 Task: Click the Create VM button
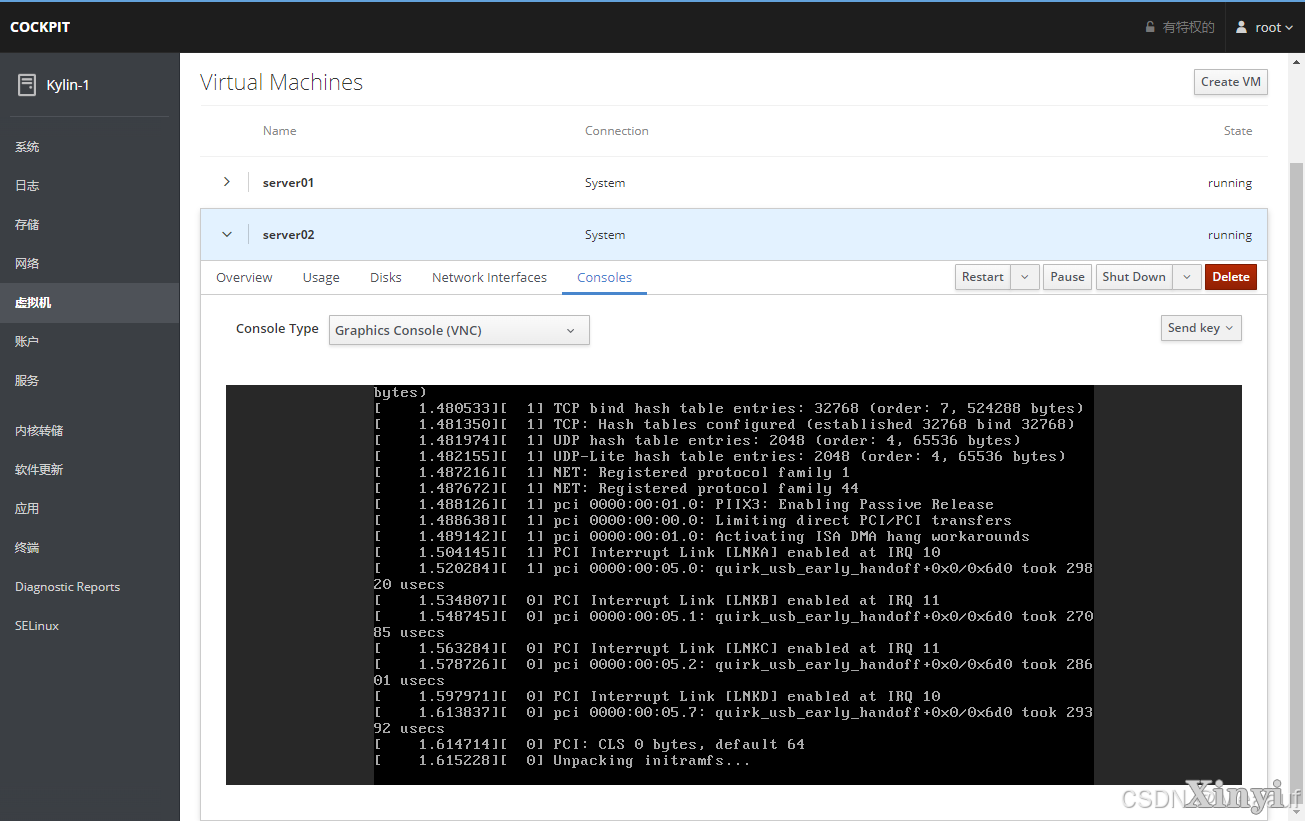tap(1230, 82)
